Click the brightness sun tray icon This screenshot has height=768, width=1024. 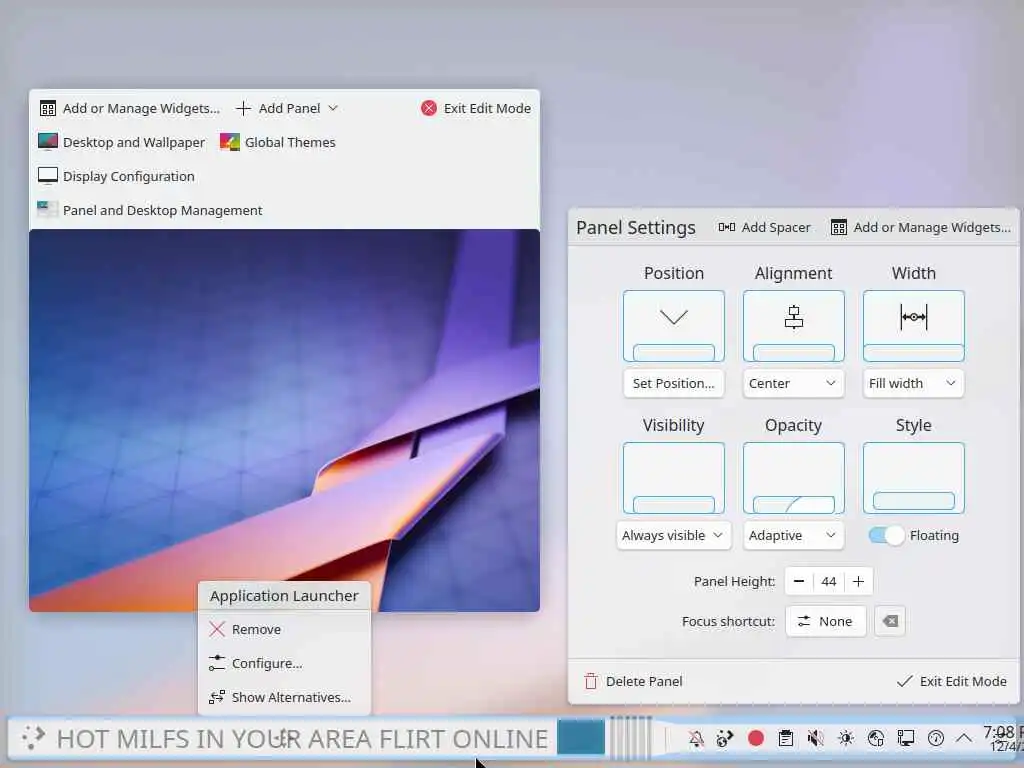pos(846,739)
